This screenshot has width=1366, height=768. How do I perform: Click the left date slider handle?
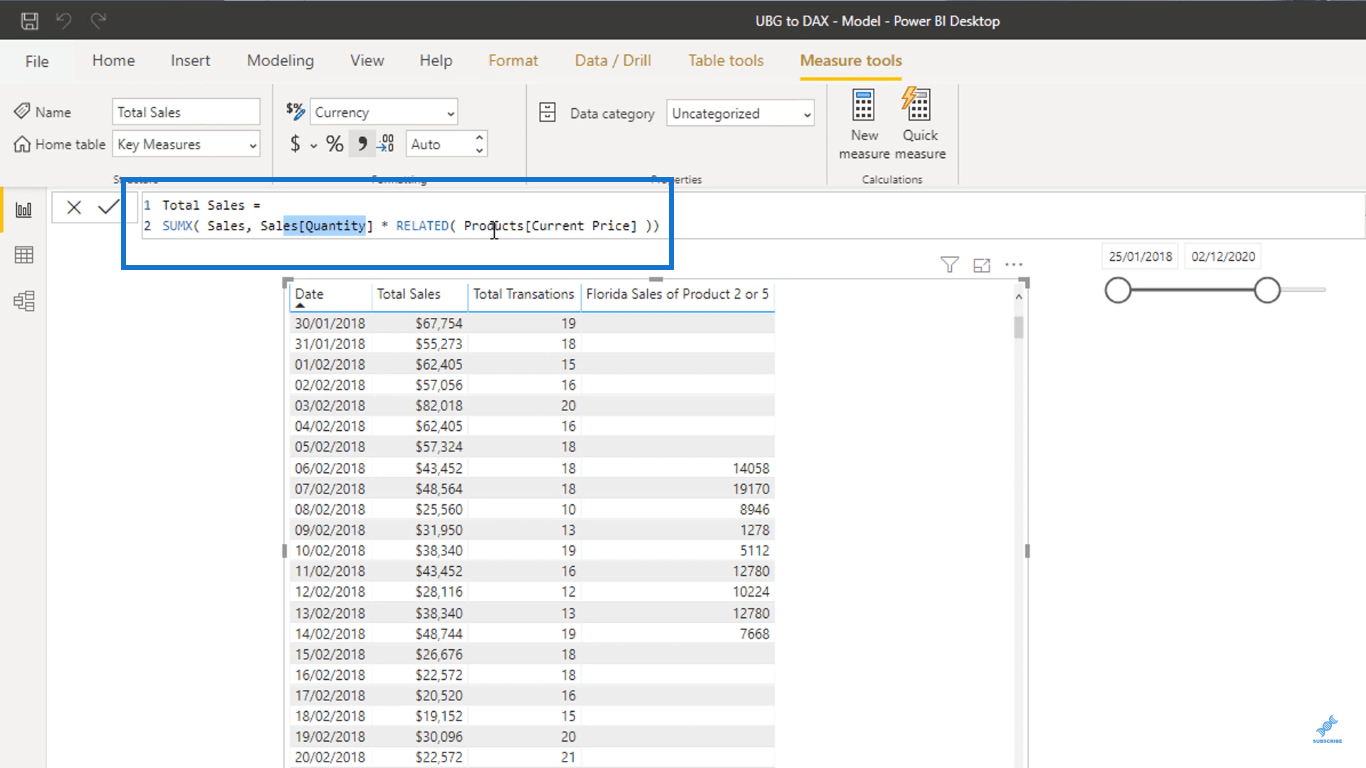pyautogui.click(x=1118, y=290)
